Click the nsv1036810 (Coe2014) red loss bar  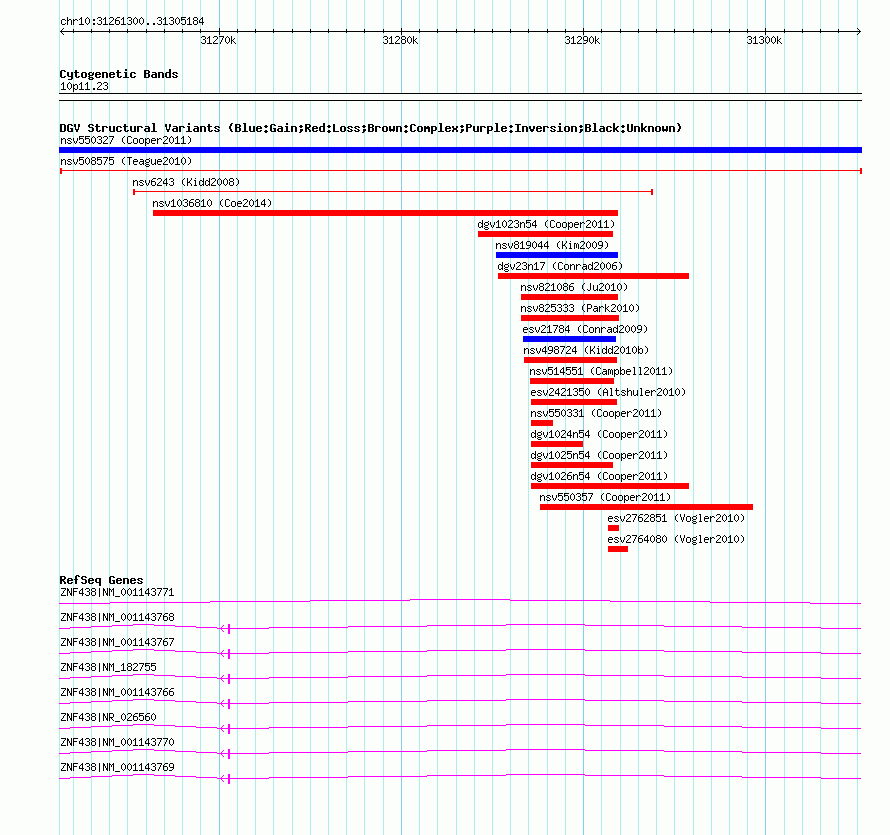[x=385, y=213]
